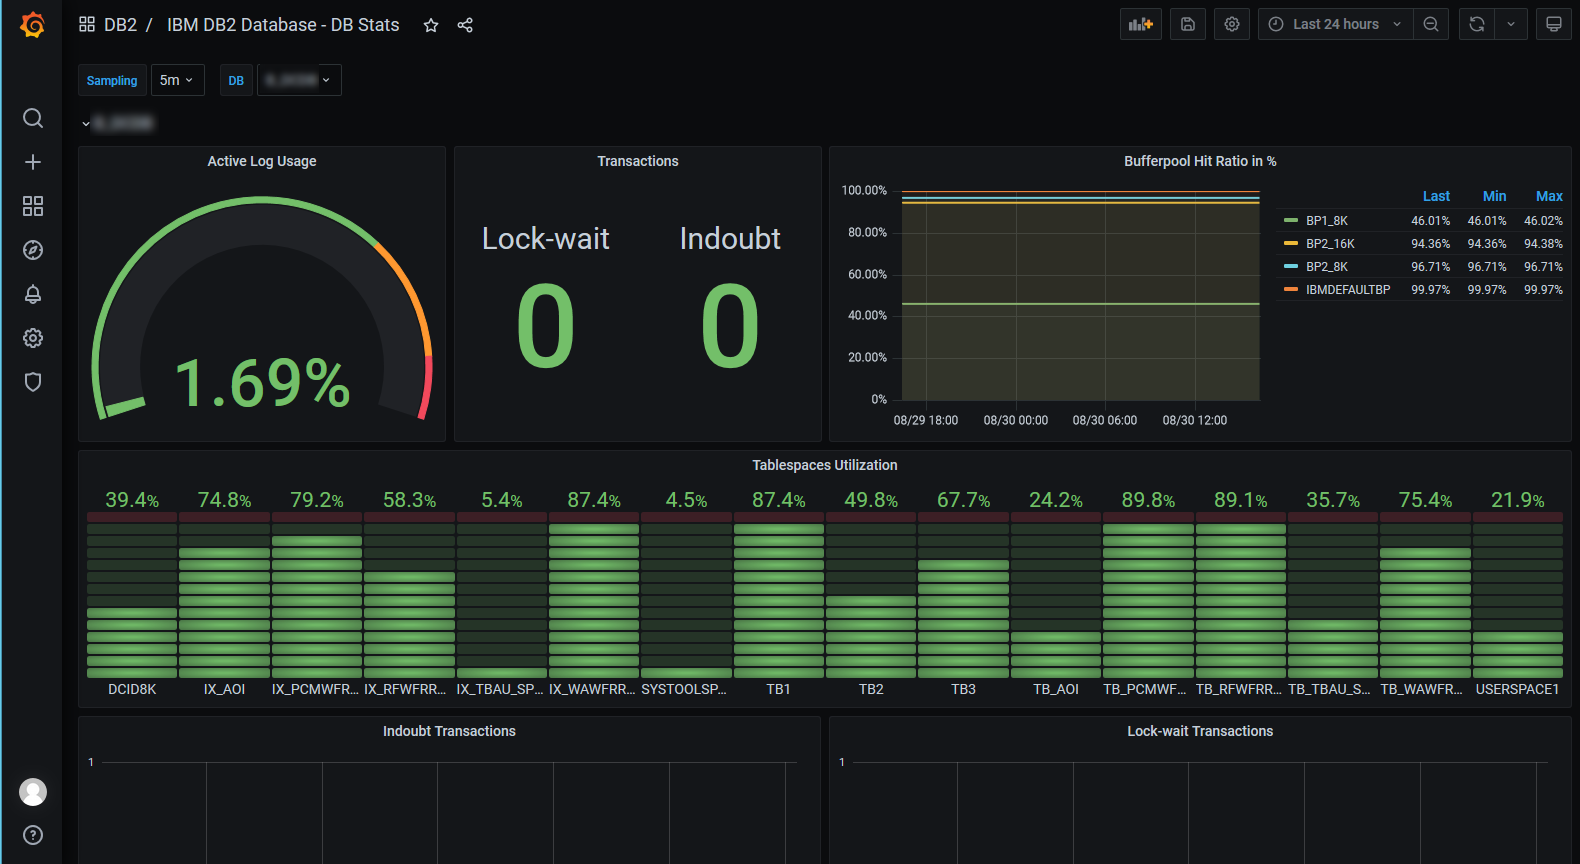Toggle BP1_8K series in legend
The height and width of the screenshot is (864, 1580).
click(1326, 221)
